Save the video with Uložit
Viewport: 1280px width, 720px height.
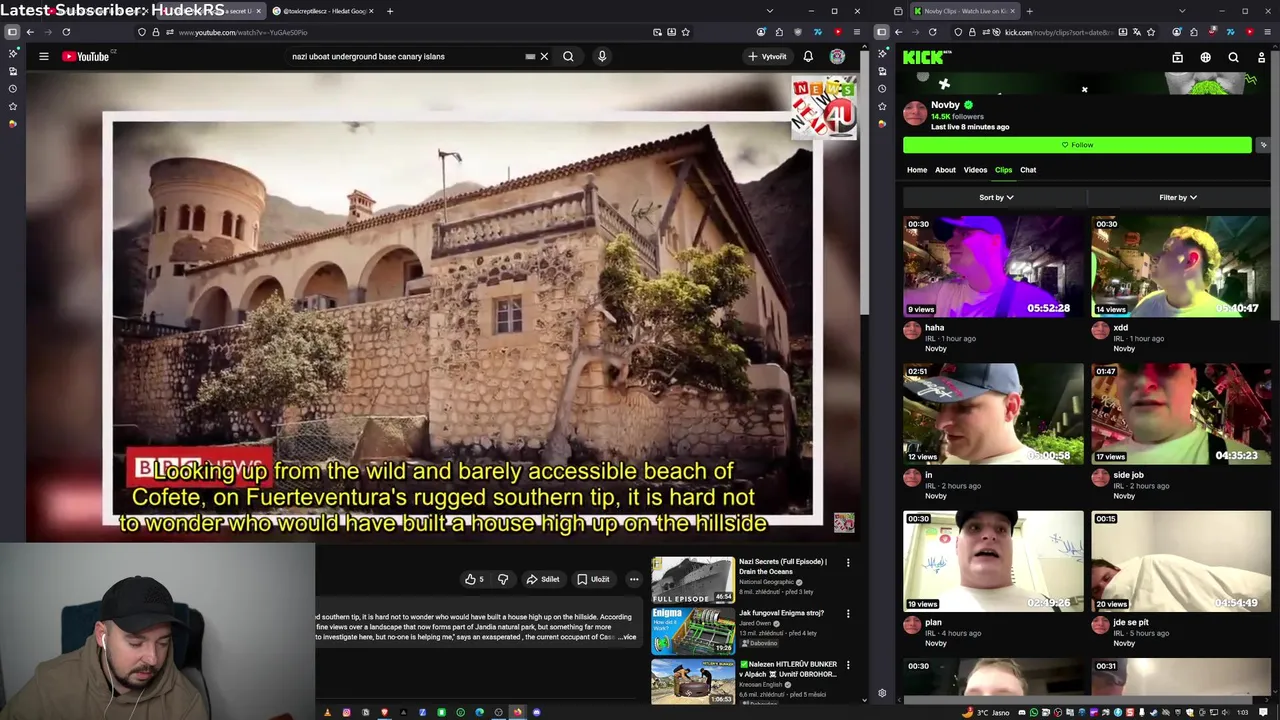click(x=593, y=579)
